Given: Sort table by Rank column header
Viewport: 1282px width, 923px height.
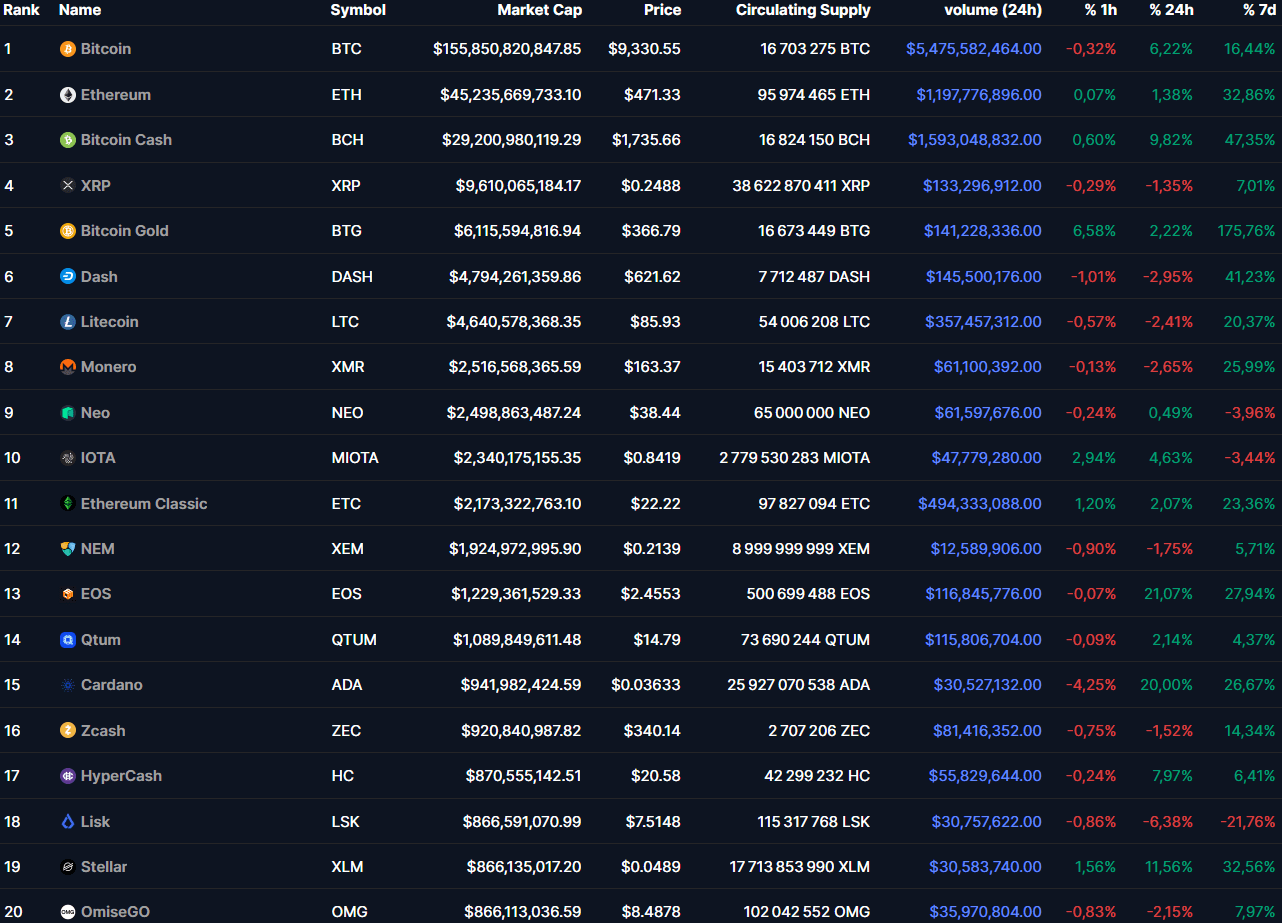Looking at the screenshot, I should tap(22, 10).
